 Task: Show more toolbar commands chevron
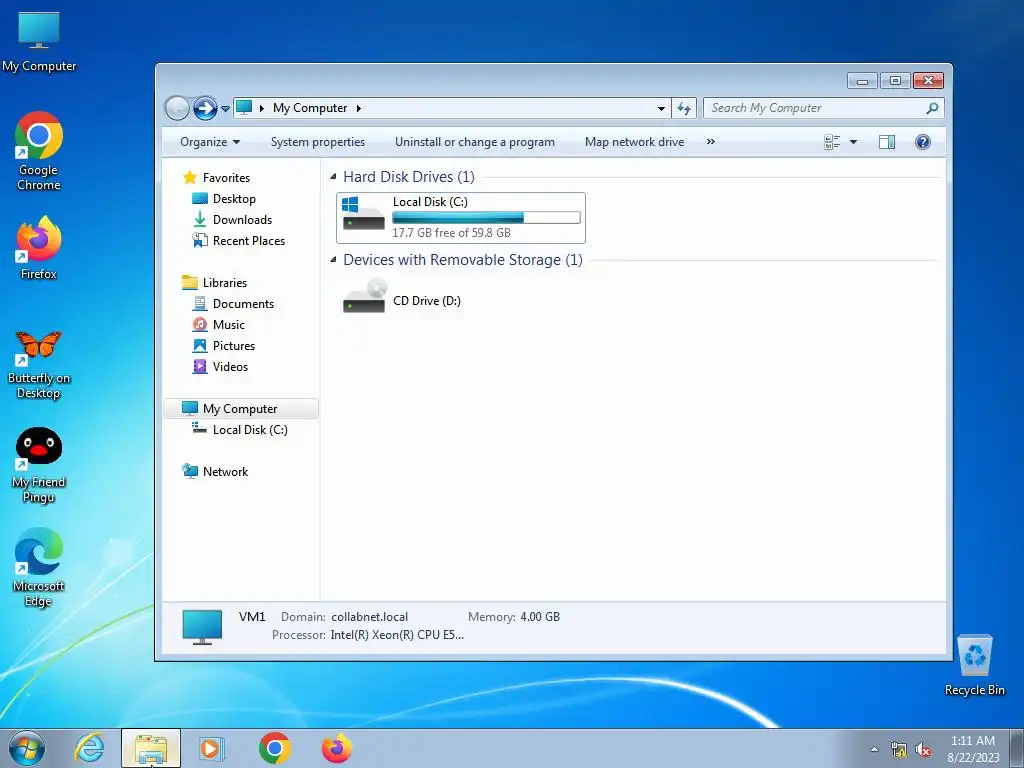click(711, 142)
